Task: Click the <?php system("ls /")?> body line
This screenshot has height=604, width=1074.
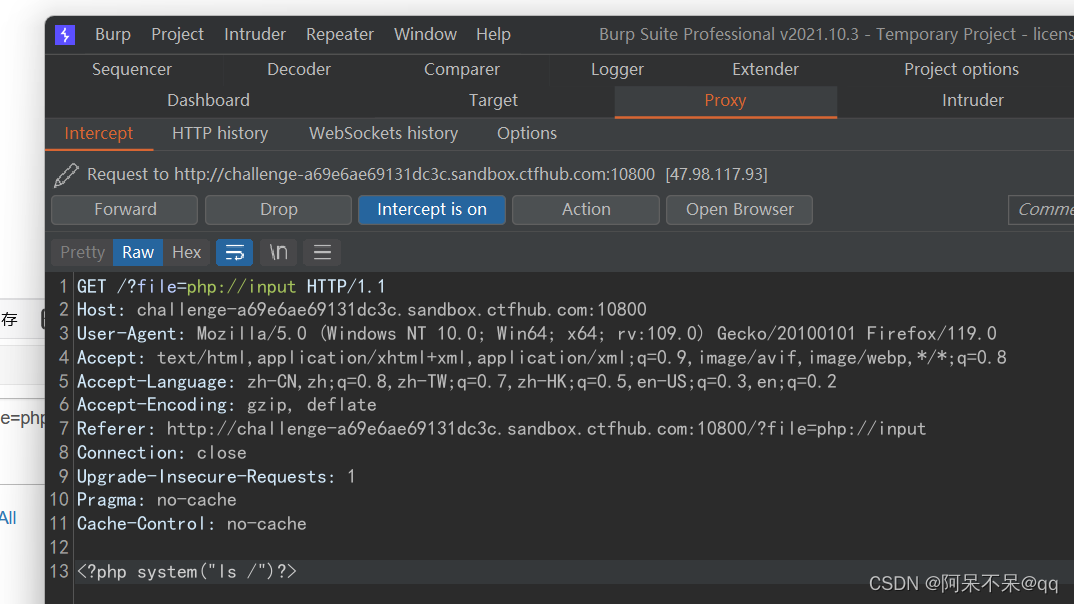Action: click(x=186, y=572)
